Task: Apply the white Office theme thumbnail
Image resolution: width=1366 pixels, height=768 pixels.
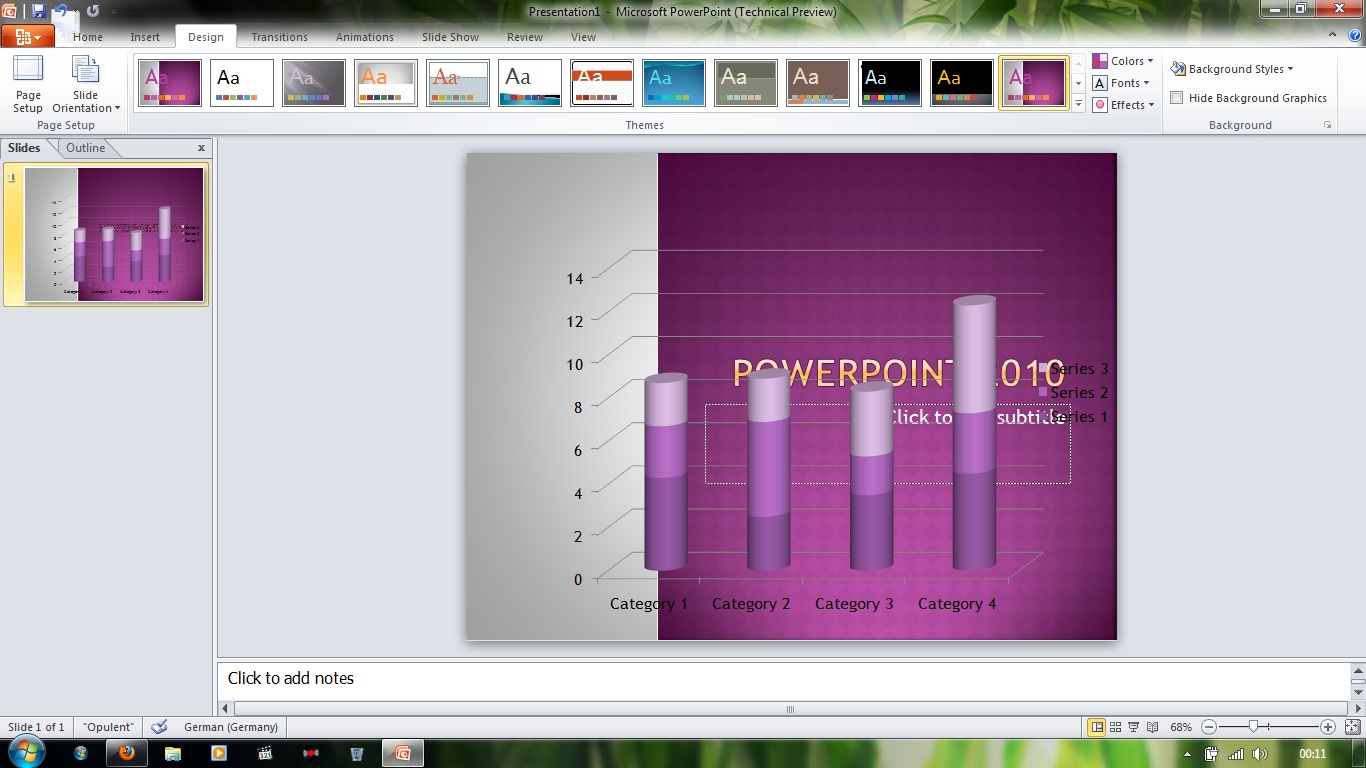Action: [x=242, y=83]
